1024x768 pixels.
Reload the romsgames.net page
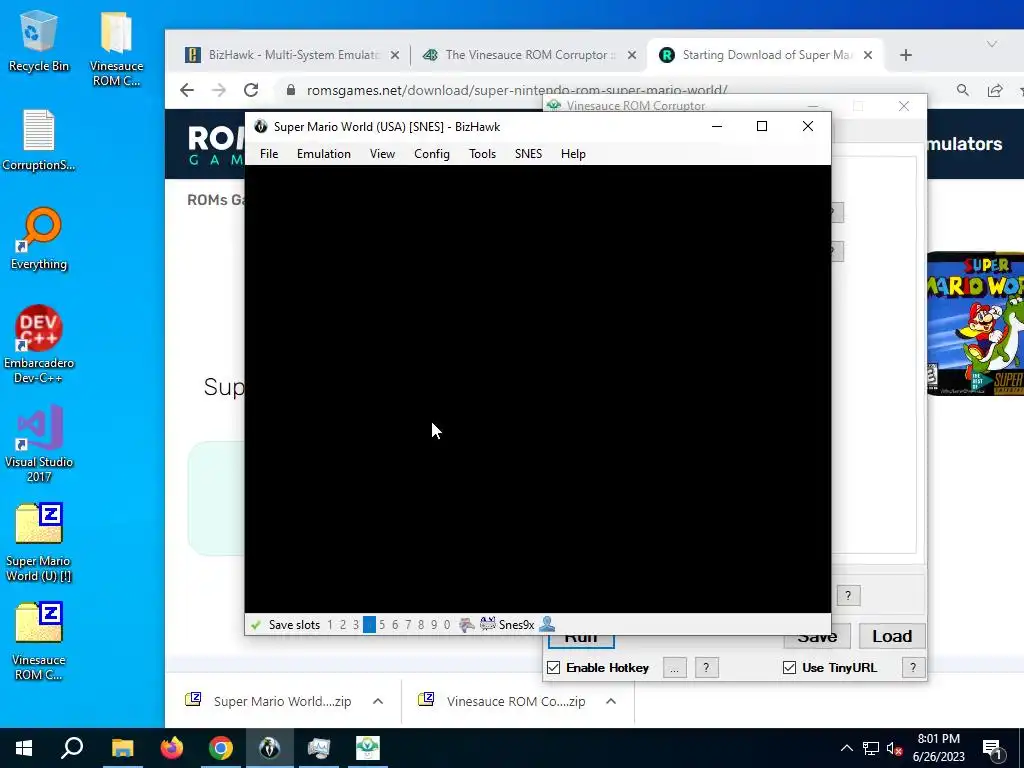point(251,90)
